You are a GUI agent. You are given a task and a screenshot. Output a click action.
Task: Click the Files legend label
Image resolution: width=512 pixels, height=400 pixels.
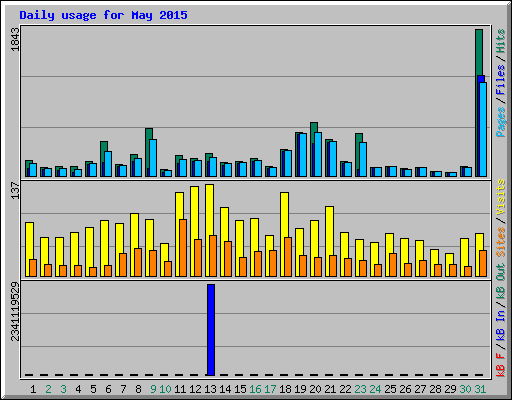[501, 80]
